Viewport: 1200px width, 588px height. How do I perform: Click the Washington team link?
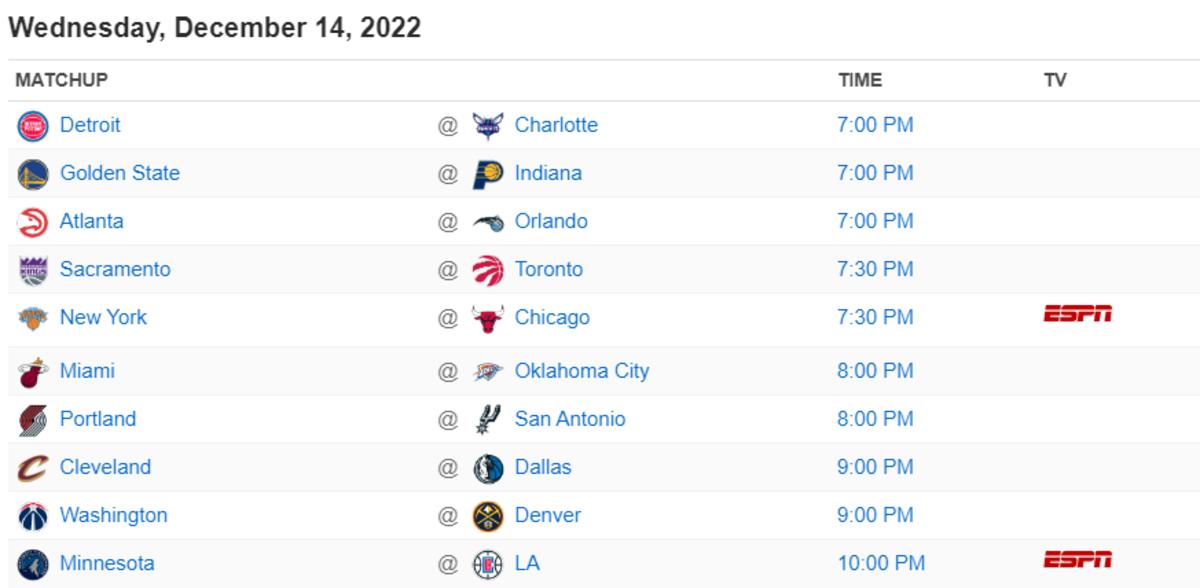tap(110, 515)
